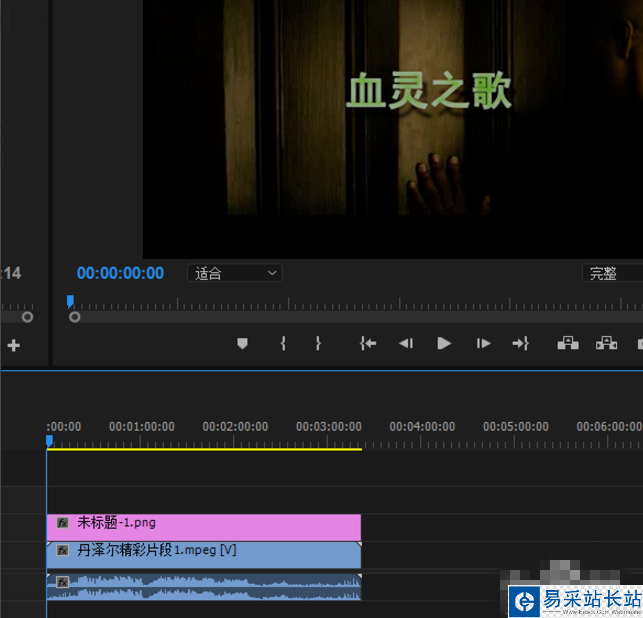Click Source Monitor zoom scroll bar handle
The image size is (643, 618).
pyautogui.click(x=27, y=317)
